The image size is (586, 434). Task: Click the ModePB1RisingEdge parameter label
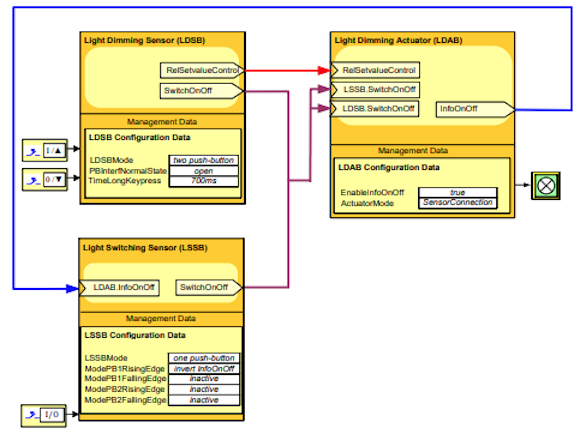tap(124, 369)
